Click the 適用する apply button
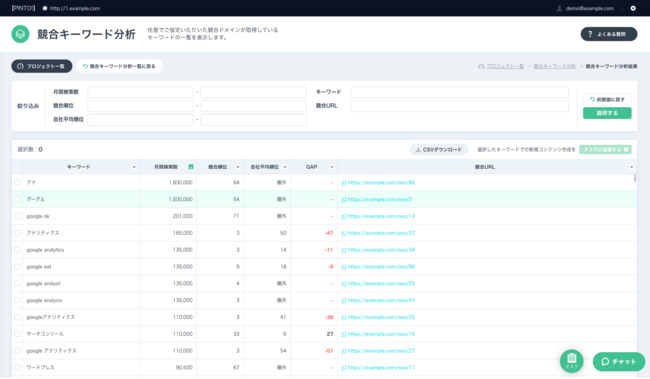Image resolution: width=650 pixels, height=379 pixels. [x=607, y=113]
